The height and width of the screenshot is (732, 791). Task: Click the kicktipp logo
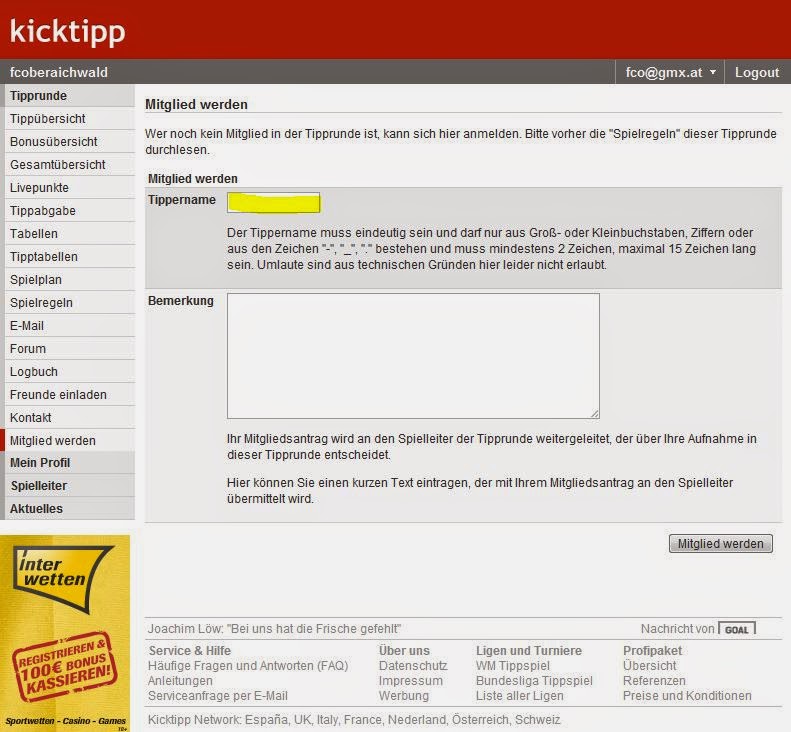[67, 32]
